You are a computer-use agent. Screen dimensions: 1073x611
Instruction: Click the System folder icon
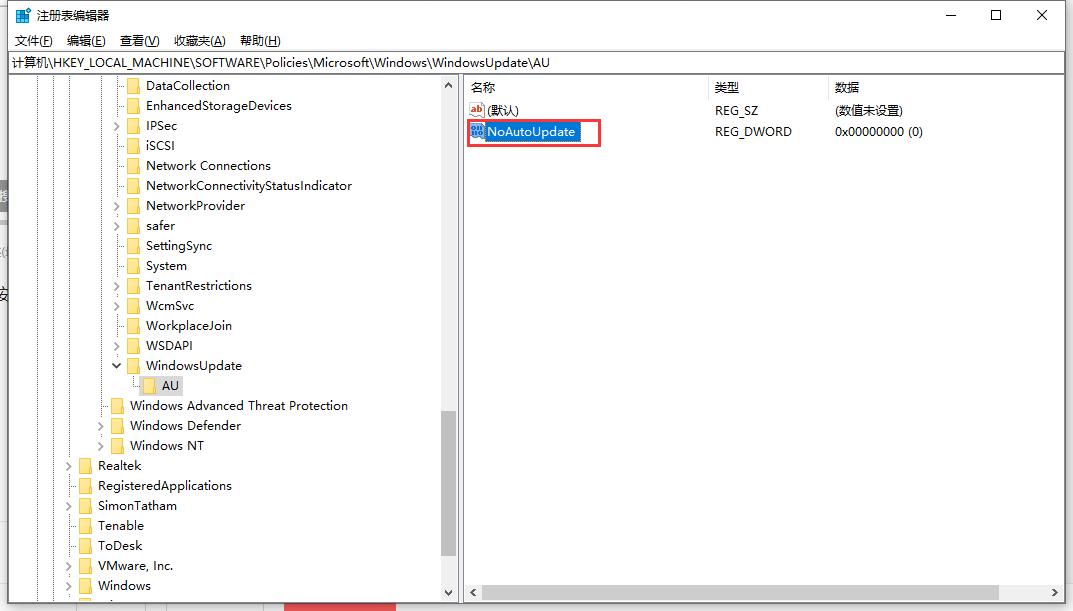pos(133,265)
